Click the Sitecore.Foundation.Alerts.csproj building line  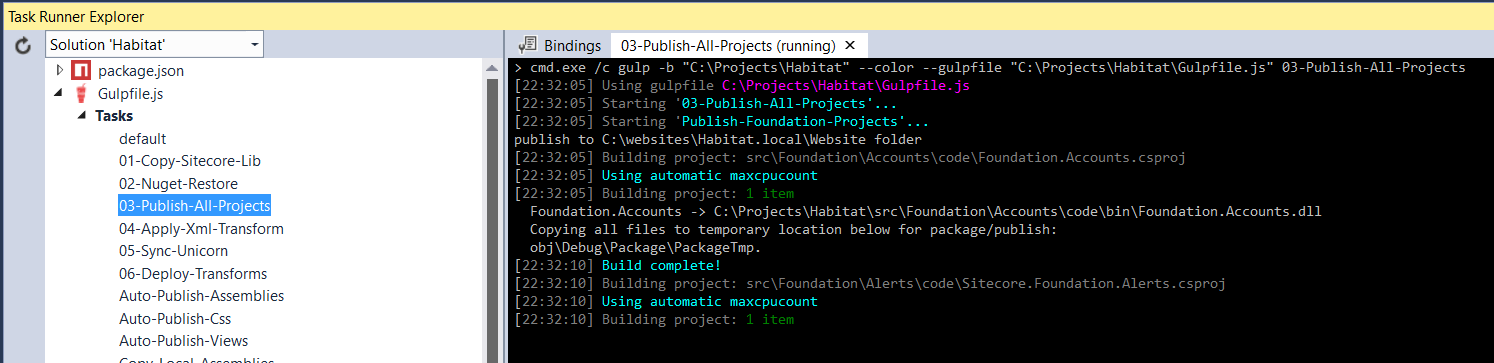[869, 283]
